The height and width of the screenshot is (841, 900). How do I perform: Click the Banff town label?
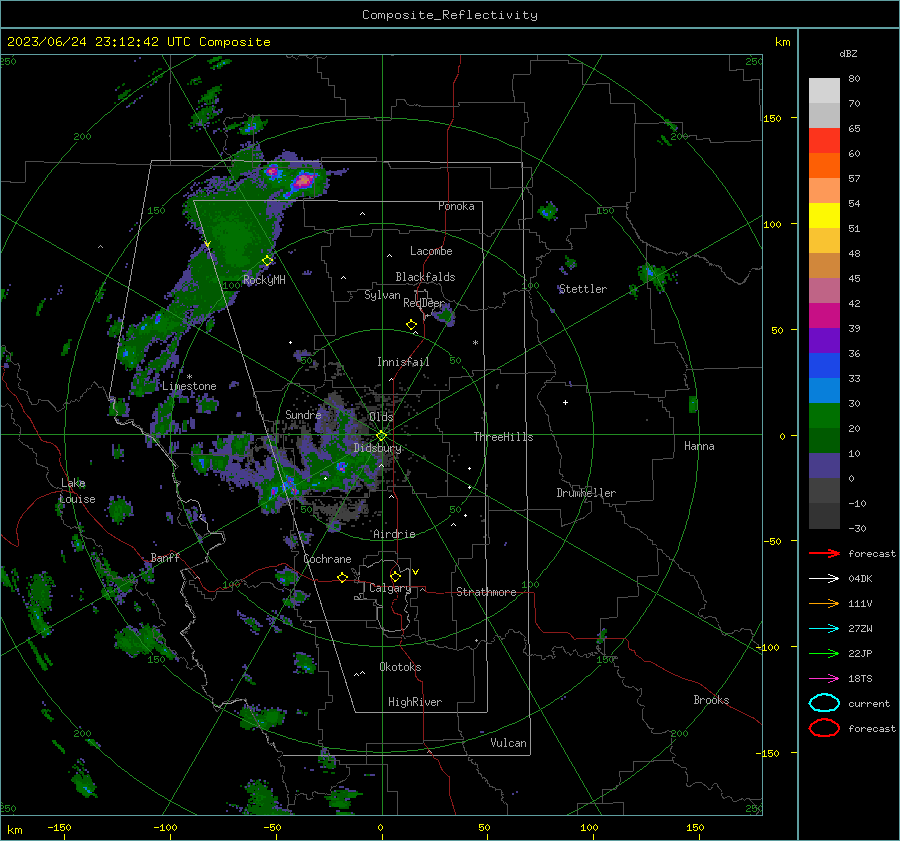[165, 557]
